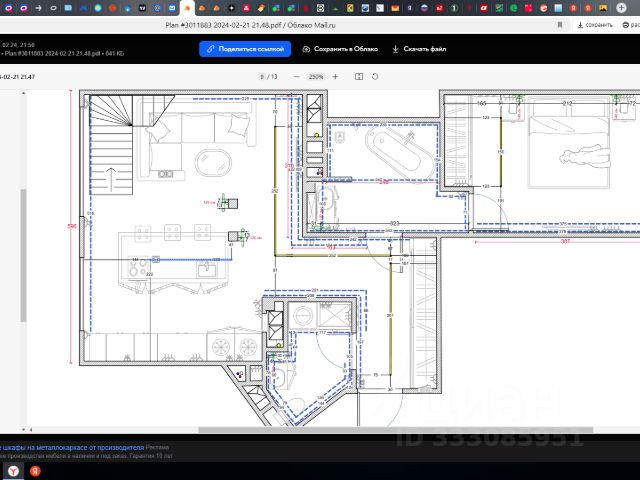Click Скачать файл button
Image resolution: width=640 pixels, height=480 pixels.
pyautogui.click(x=419, y=49)
